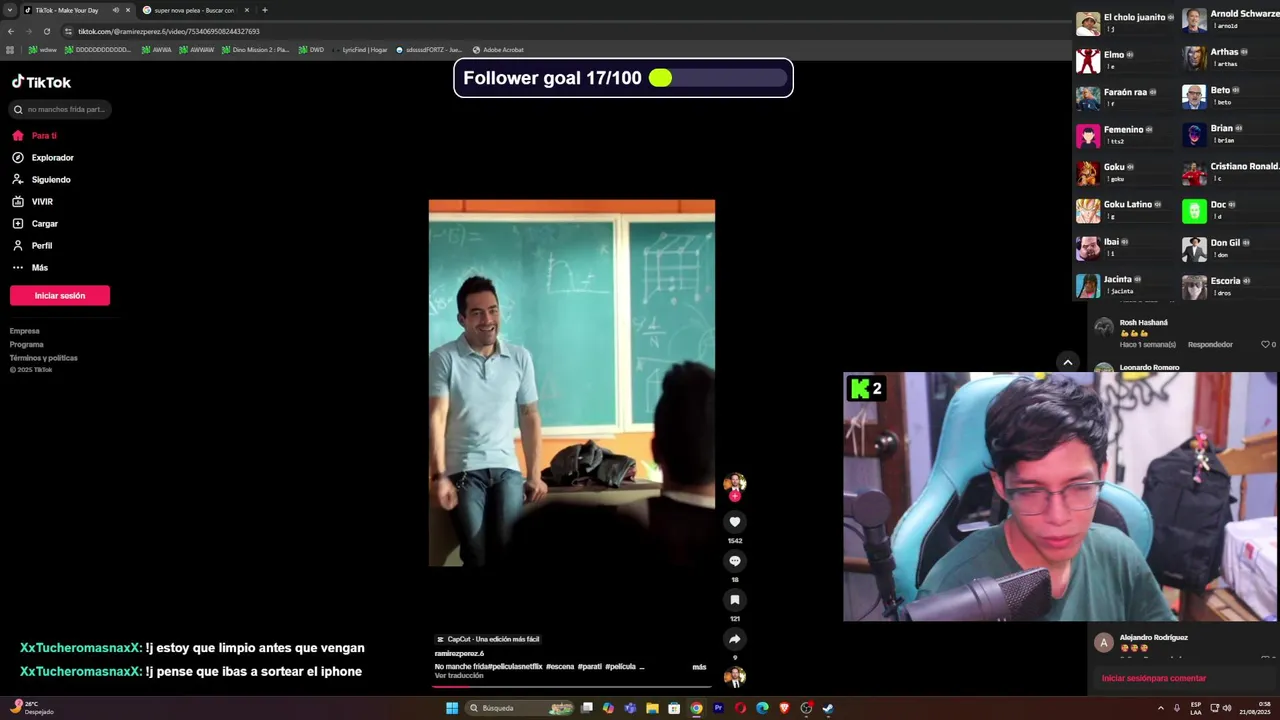
Task: Open a new browser tab
Action: 264,10
